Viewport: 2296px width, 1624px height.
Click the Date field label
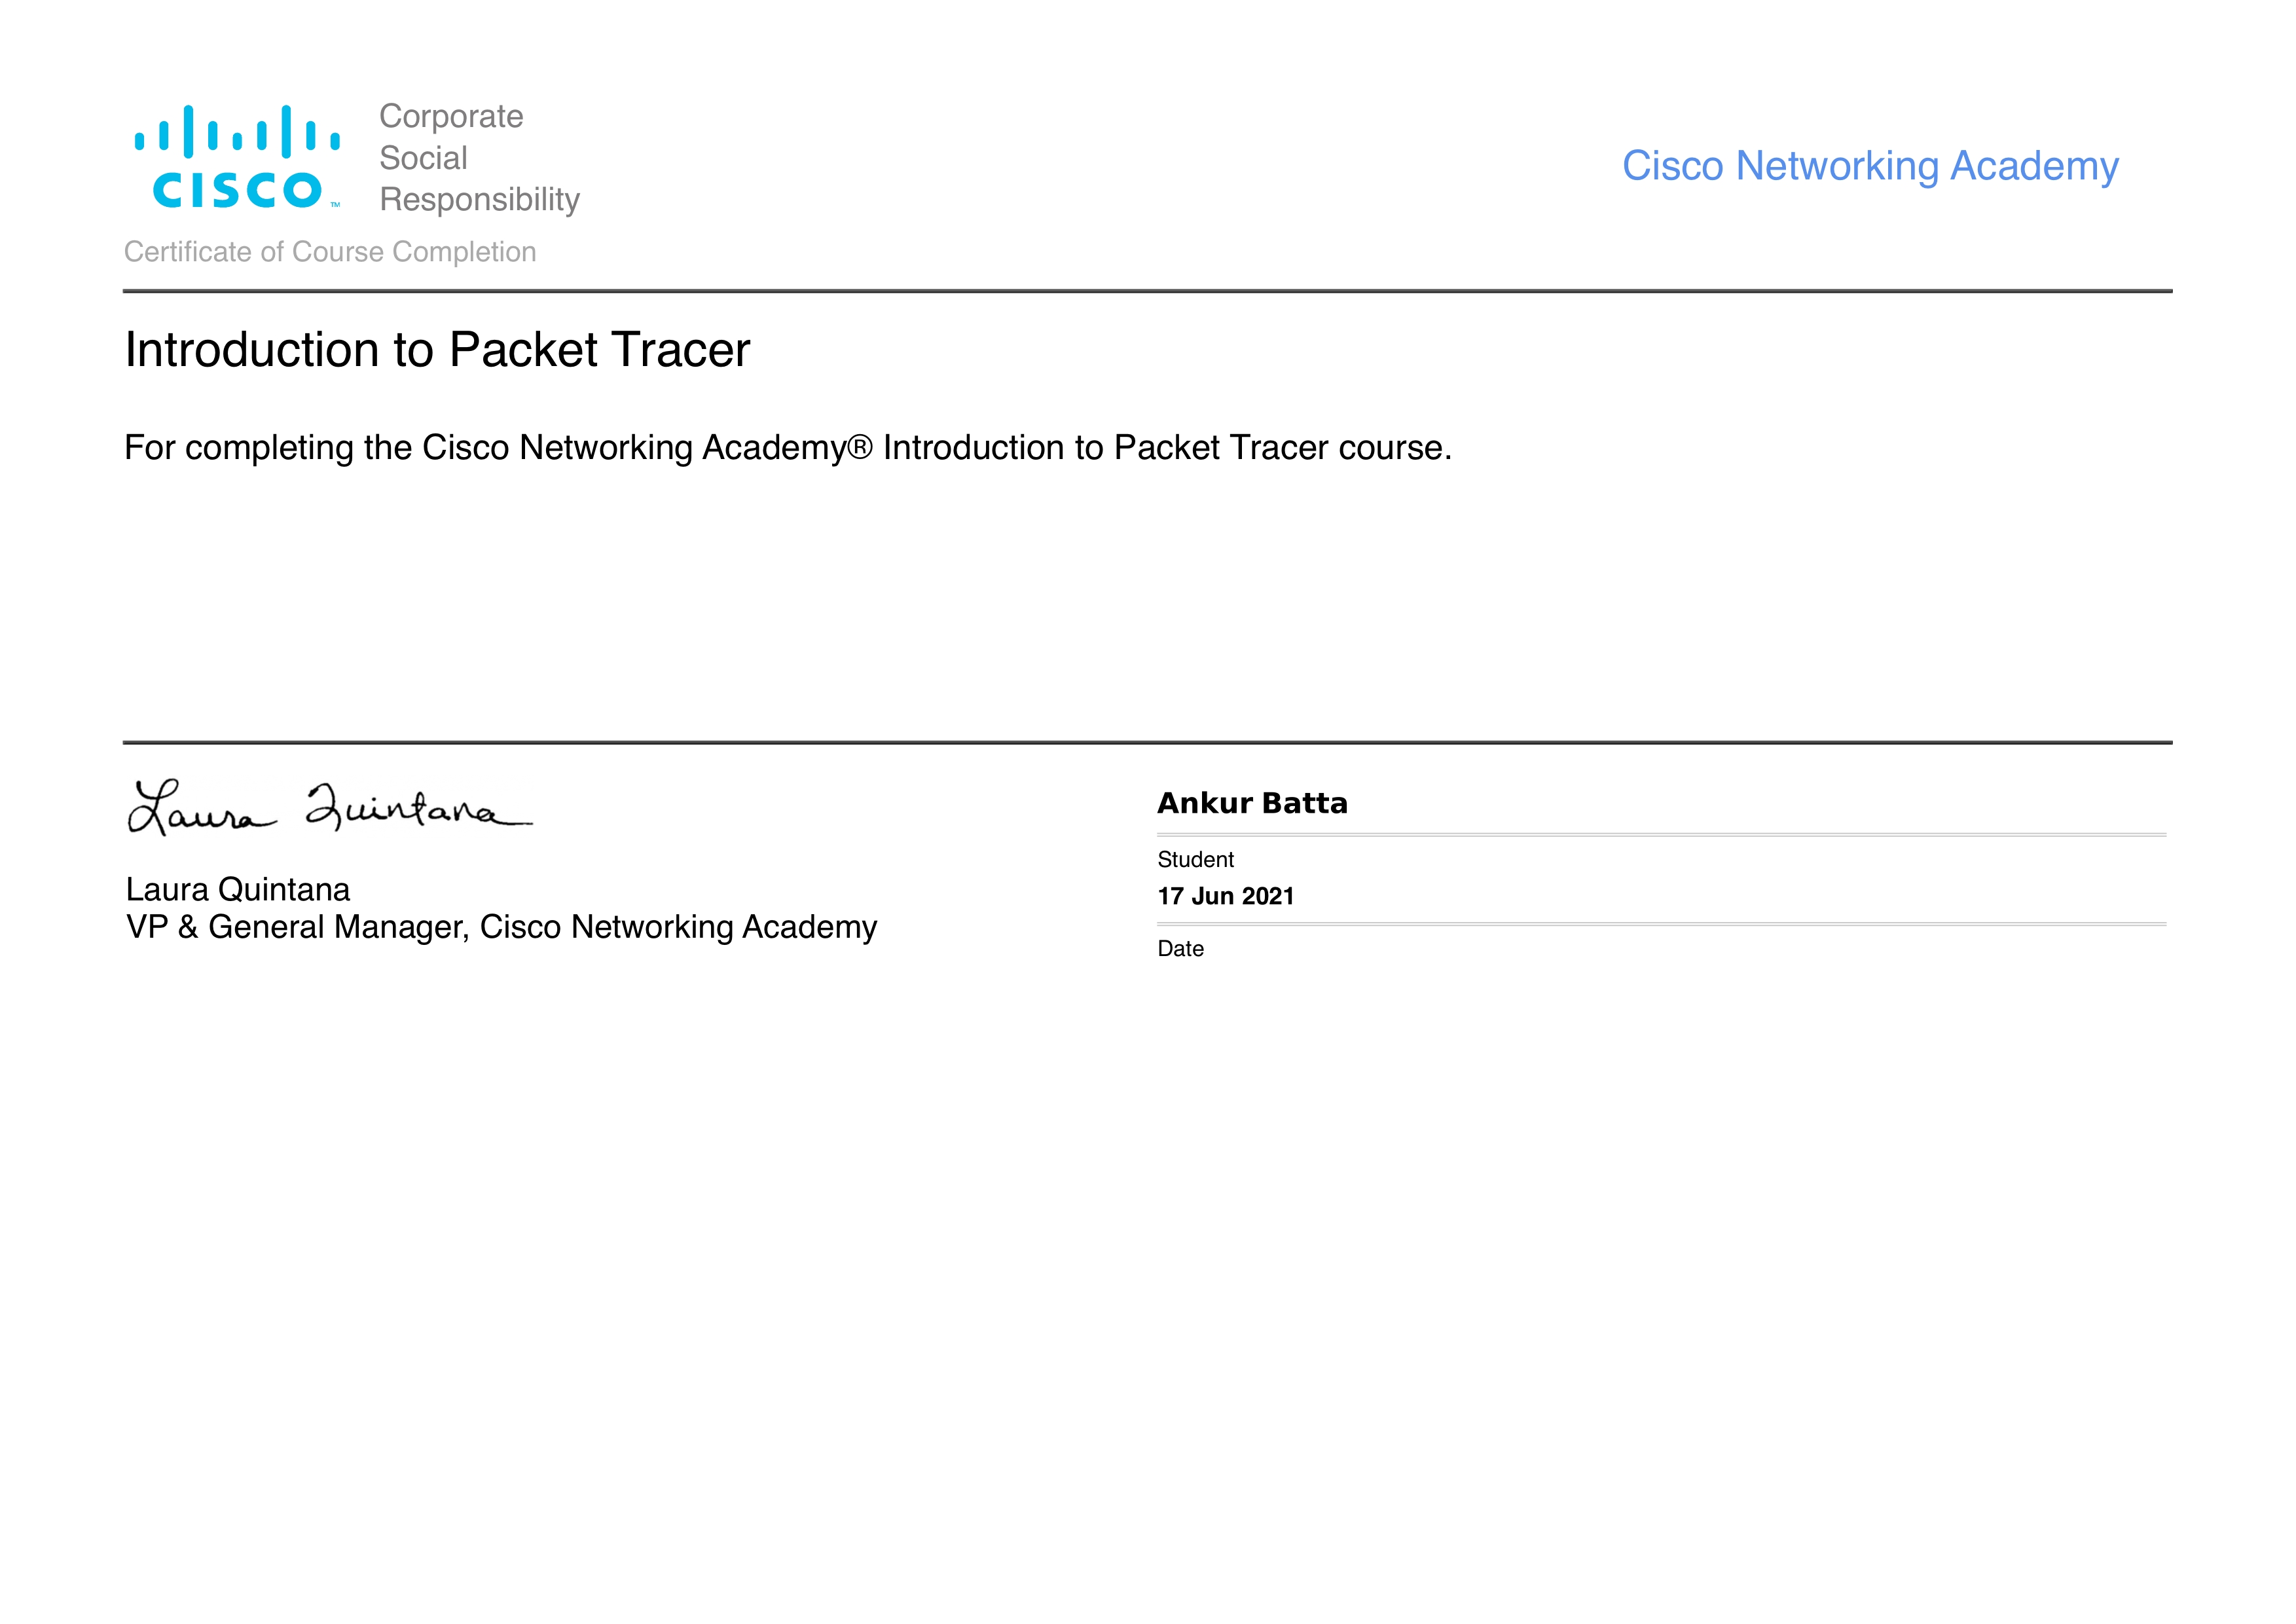[x=1180, y=949]
